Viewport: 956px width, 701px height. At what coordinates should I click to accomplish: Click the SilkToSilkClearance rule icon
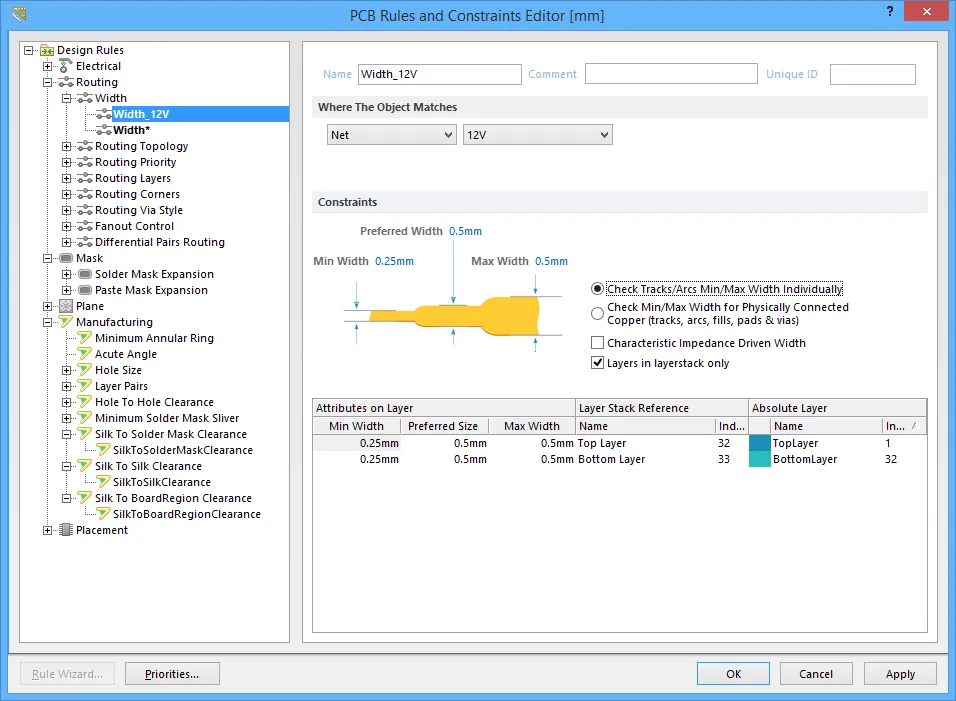(x=104, y=482)
